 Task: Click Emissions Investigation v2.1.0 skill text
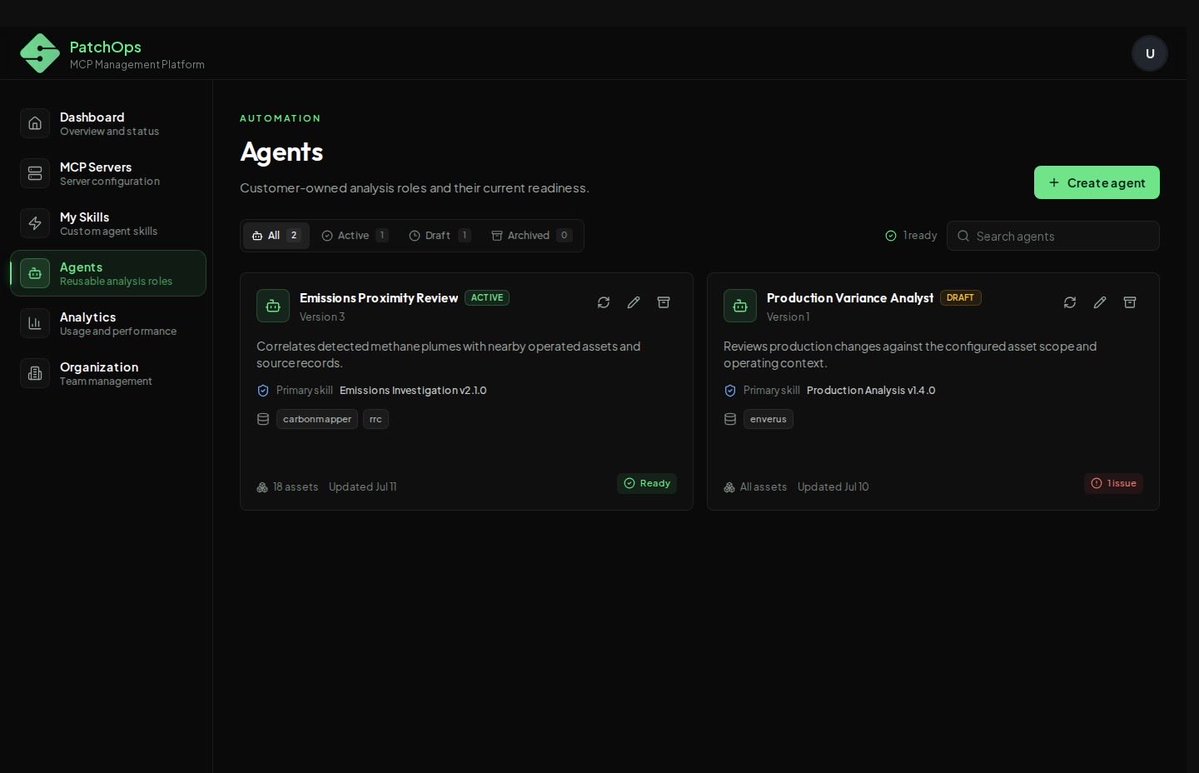point(413,391)
